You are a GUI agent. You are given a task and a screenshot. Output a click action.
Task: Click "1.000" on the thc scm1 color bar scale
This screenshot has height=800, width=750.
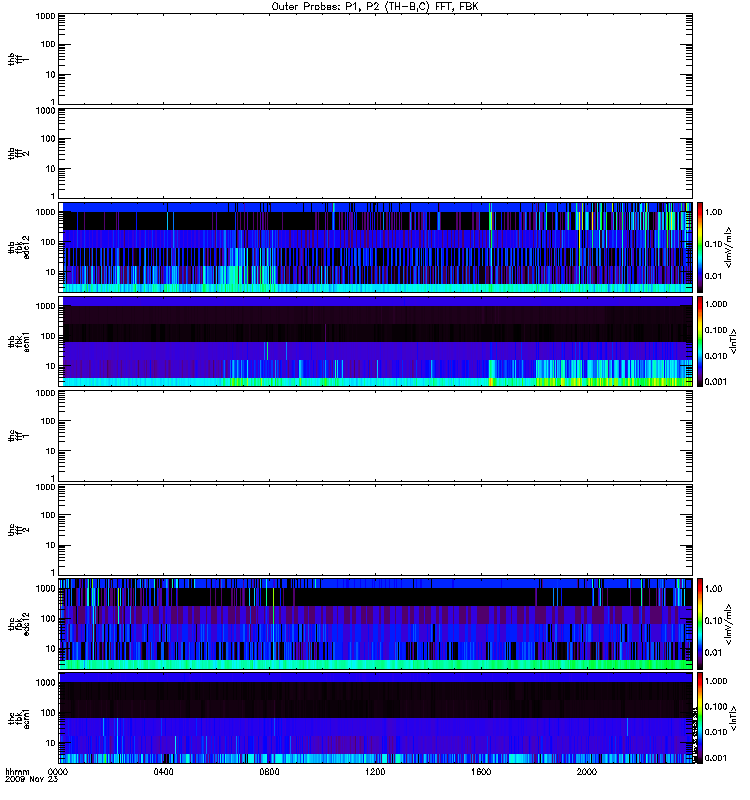716,681
